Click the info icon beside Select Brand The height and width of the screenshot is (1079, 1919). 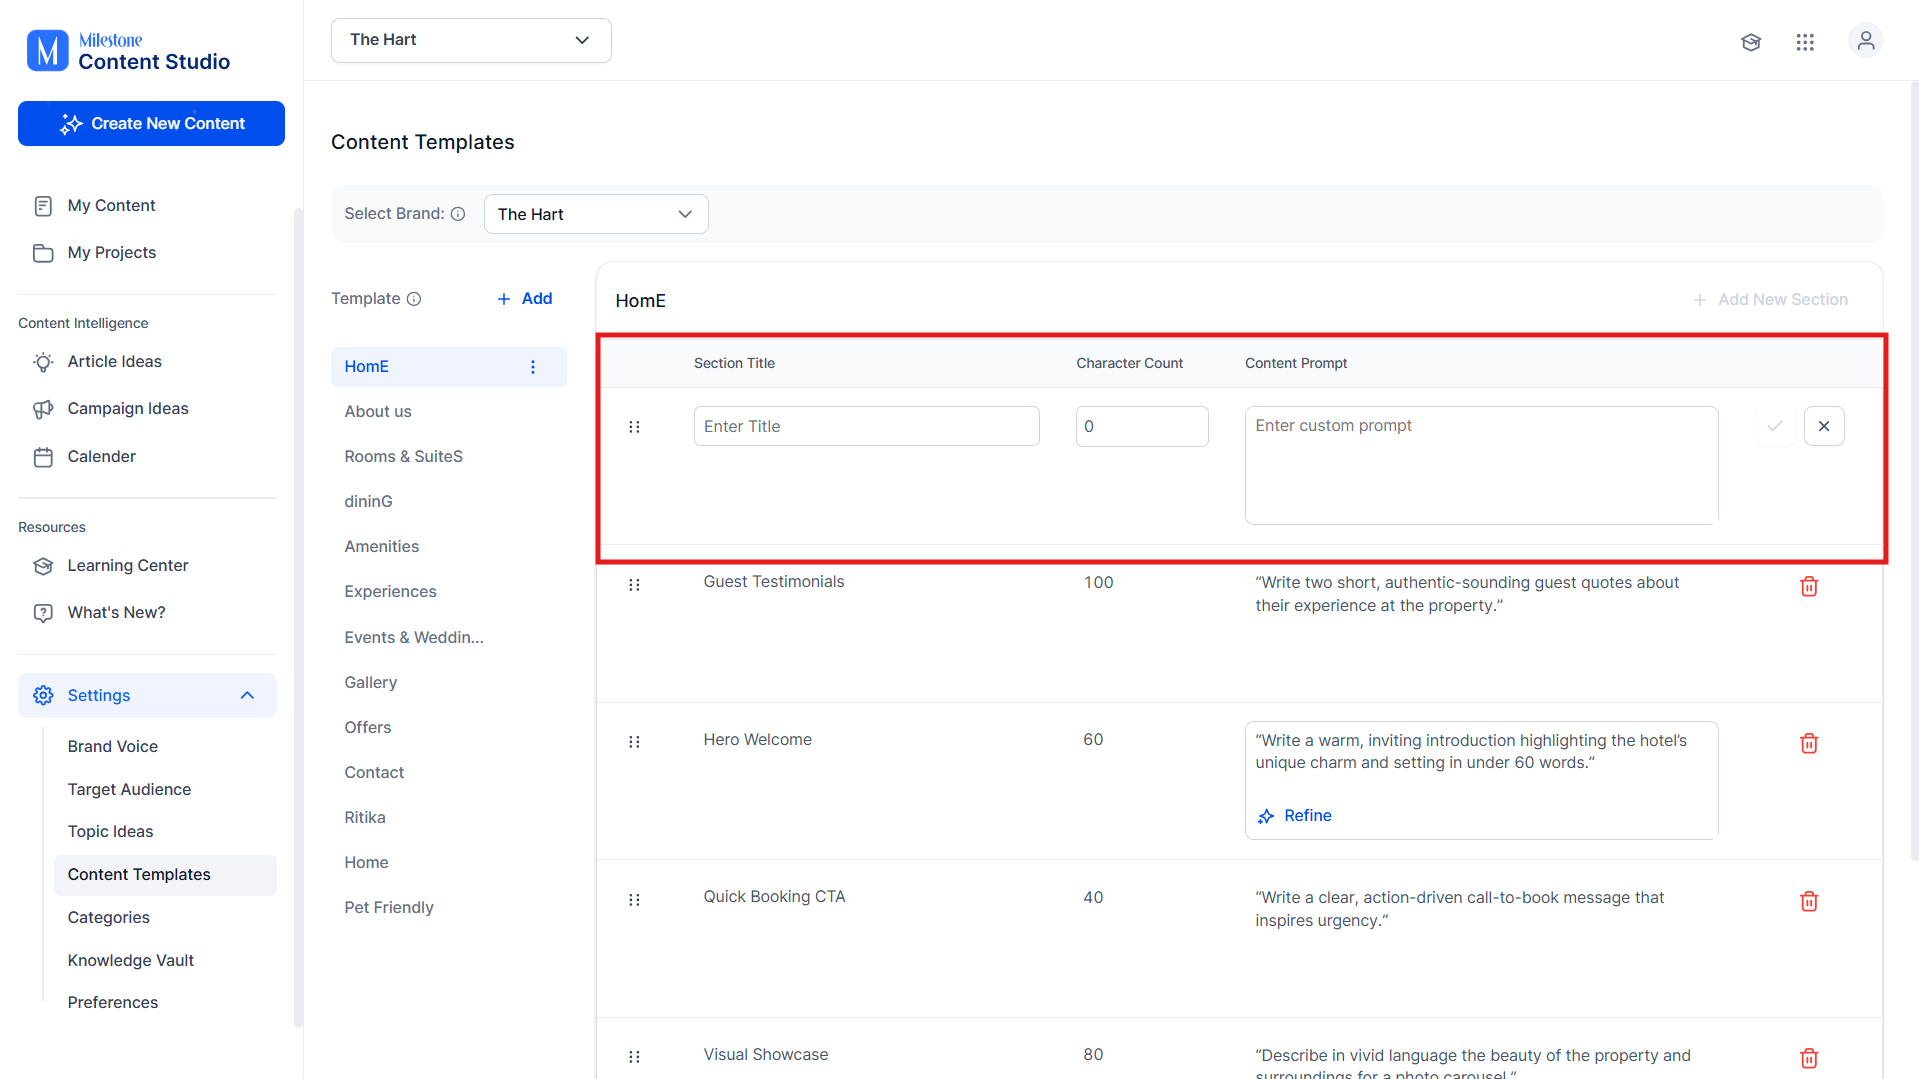tap(458, 214)
